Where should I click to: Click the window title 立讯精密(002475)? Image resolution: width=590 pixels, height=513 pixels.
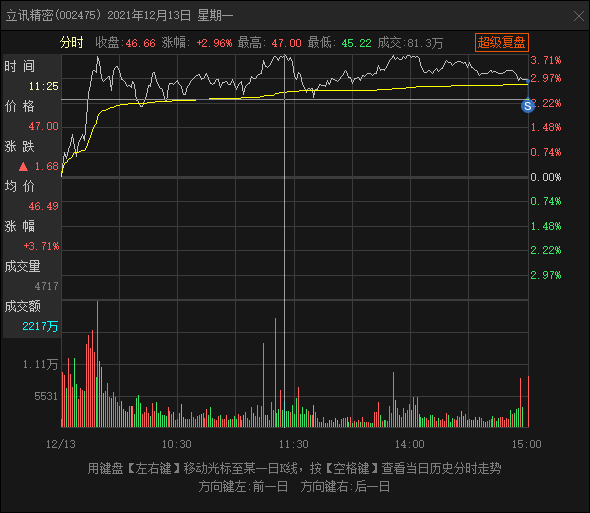[x=54, y=15]
